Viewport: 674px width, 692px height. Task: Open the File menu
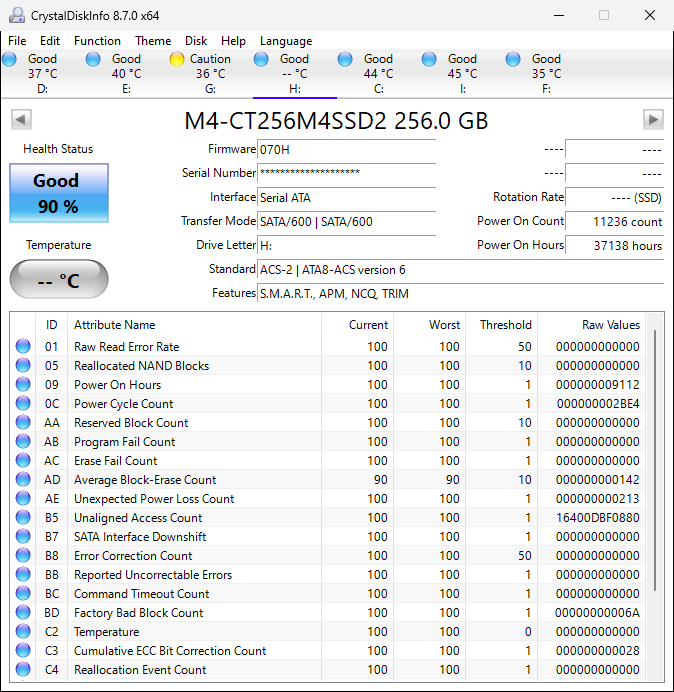click(x=17, y=41)
